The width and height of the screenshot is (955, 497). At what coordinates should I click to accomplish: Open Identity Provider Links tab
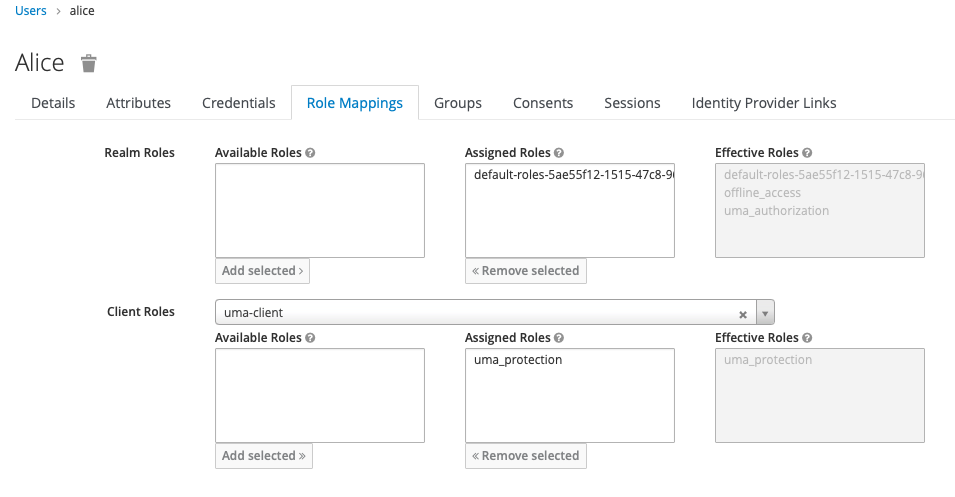tap(763, 103)
